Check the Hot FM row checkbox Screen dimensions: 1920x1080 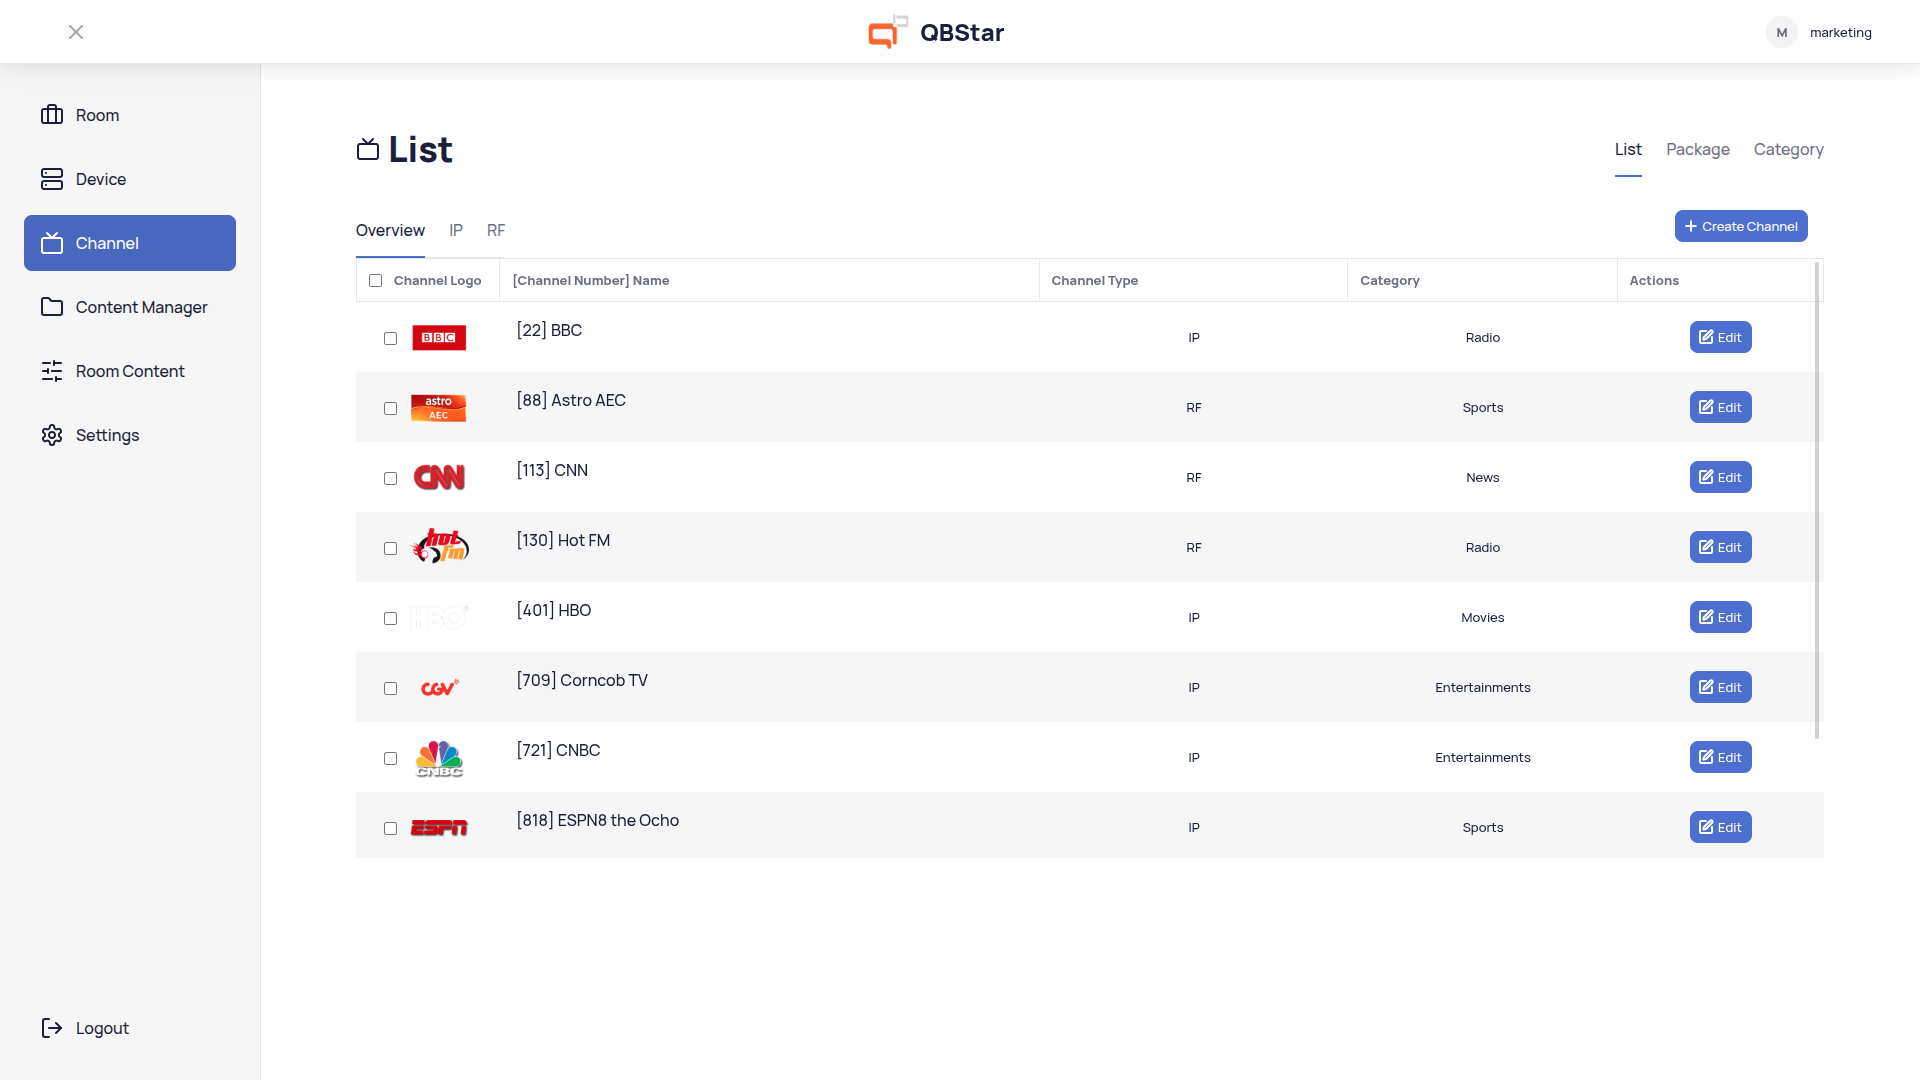tap(390, 548)
